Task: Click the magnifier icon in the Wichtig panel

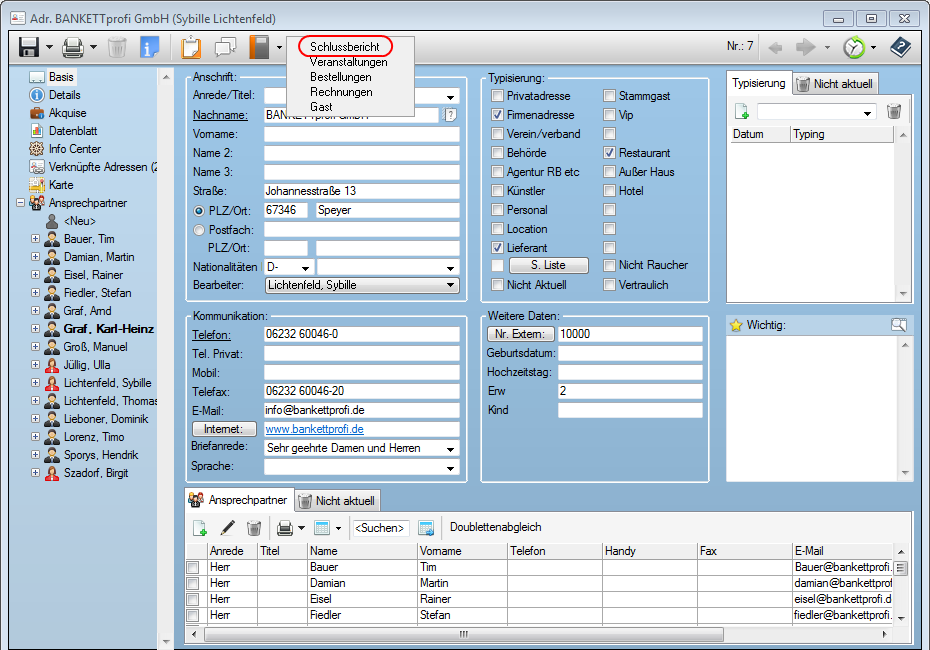Action: [x=899, y=325]
